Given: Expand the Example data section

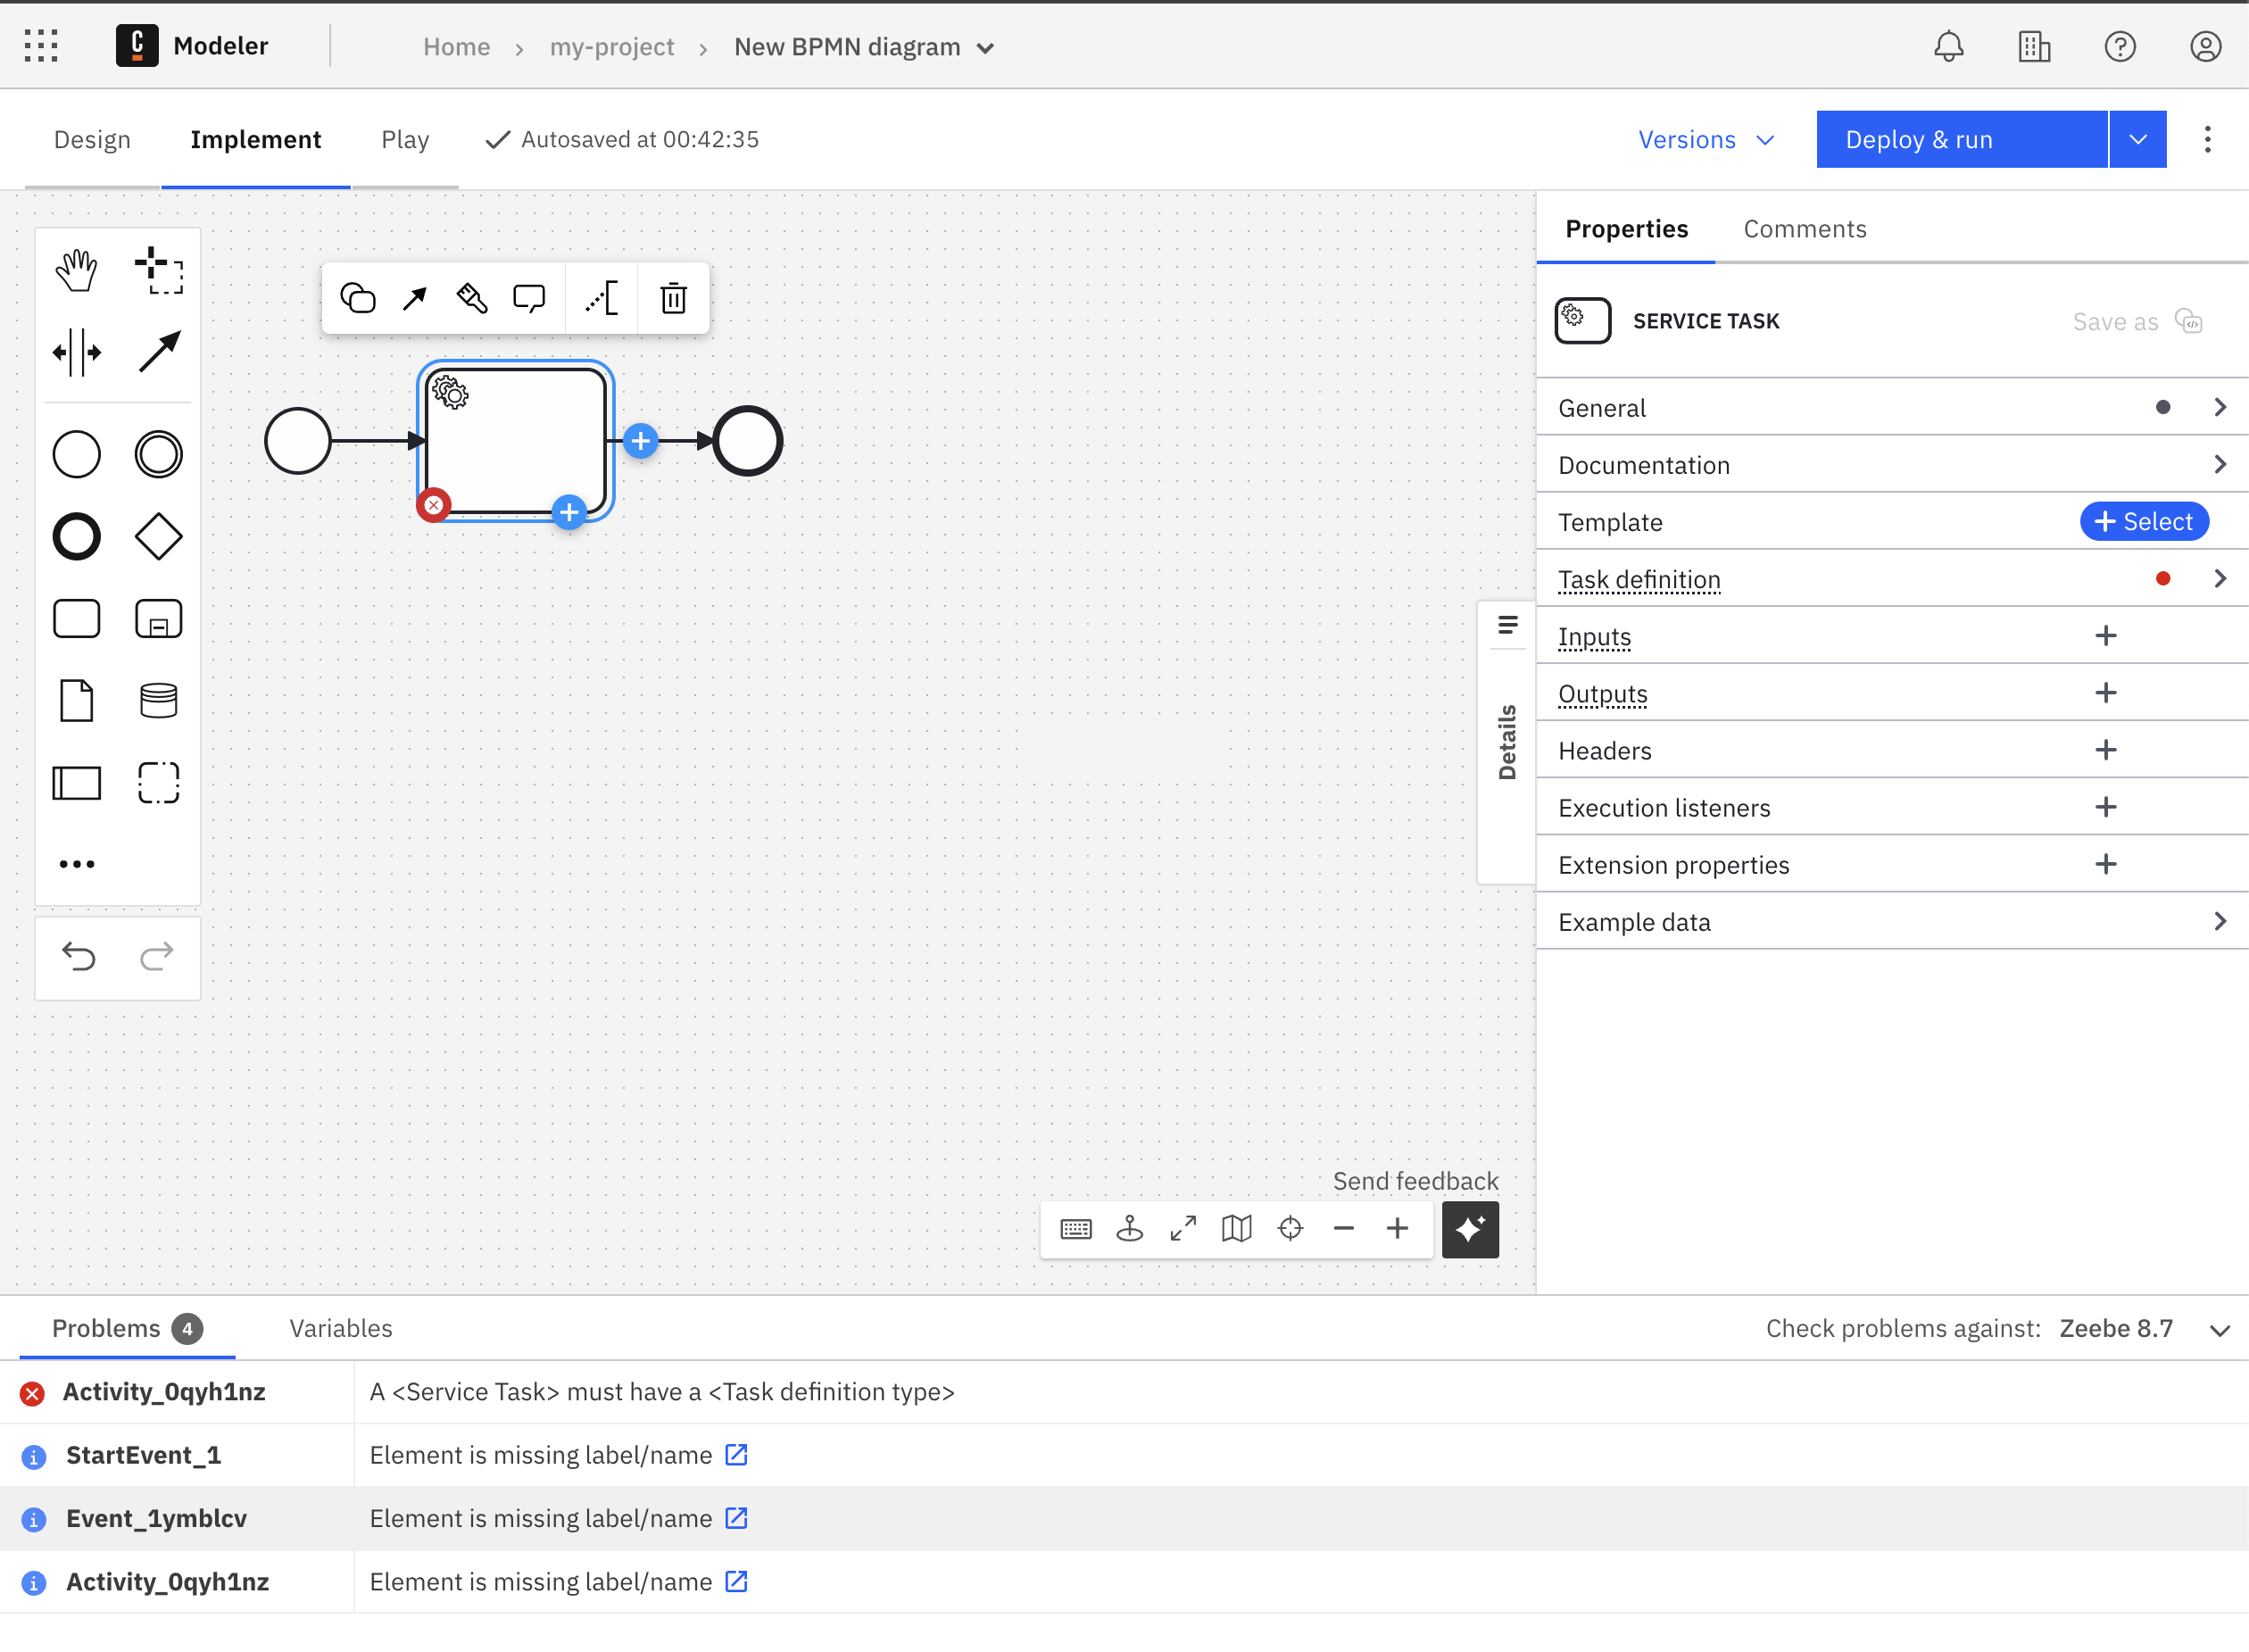Looking at the screenshot, I should click(x=1892, y=922).
